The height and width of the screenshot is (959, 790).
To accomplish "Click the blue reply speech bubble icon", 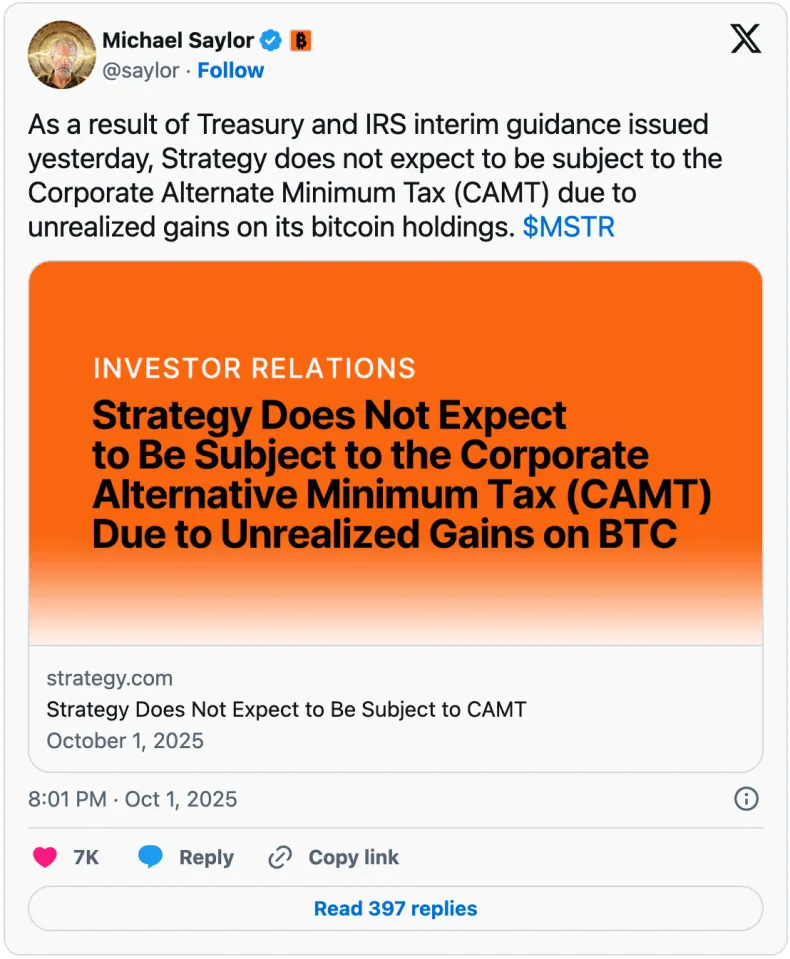I will click(150, 857).
